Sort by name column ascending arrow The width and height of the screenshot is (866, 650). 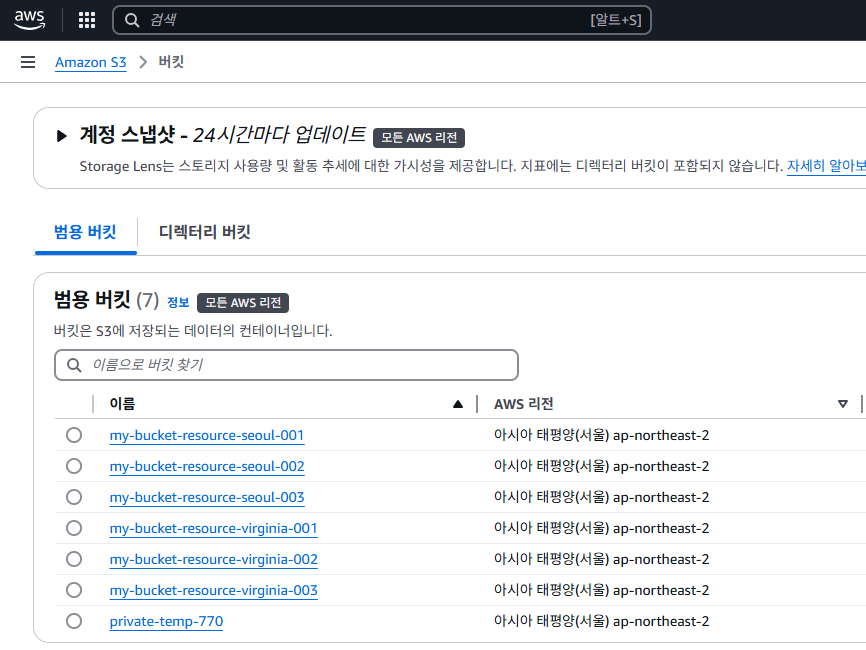point(458,404)
